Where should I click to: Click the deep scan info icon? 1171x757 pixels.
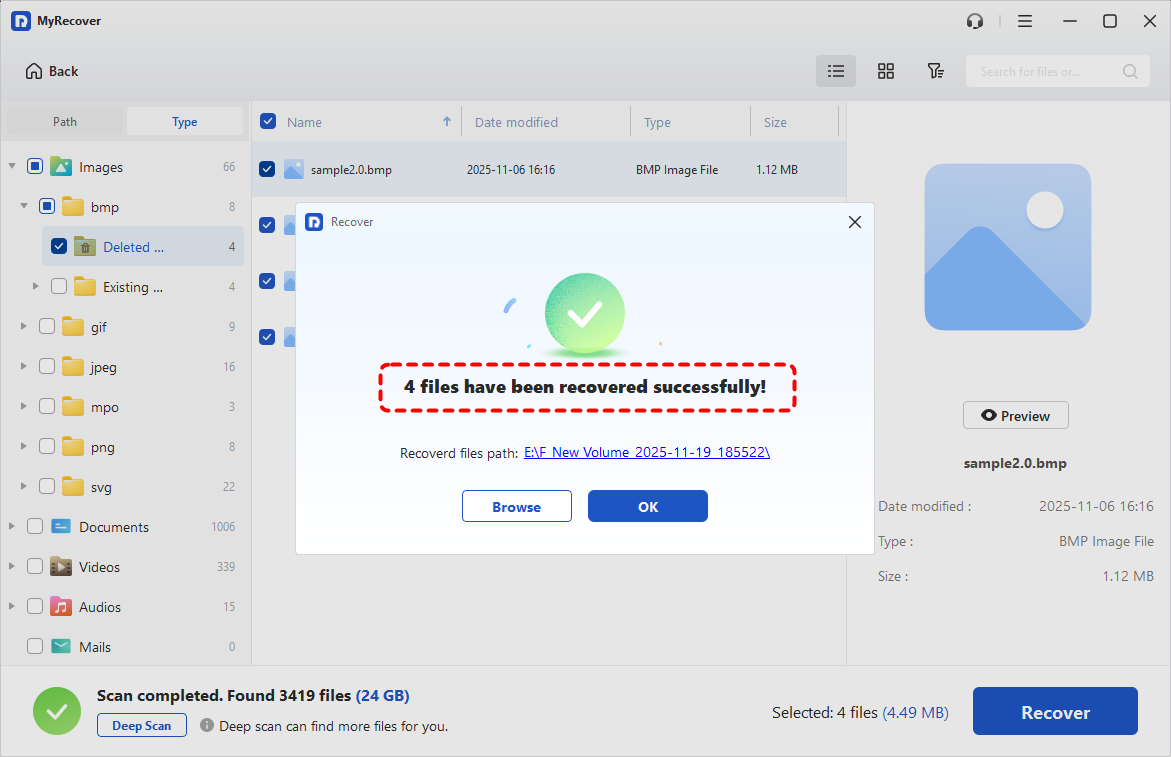pyautogui.click(x=207, y=726)
